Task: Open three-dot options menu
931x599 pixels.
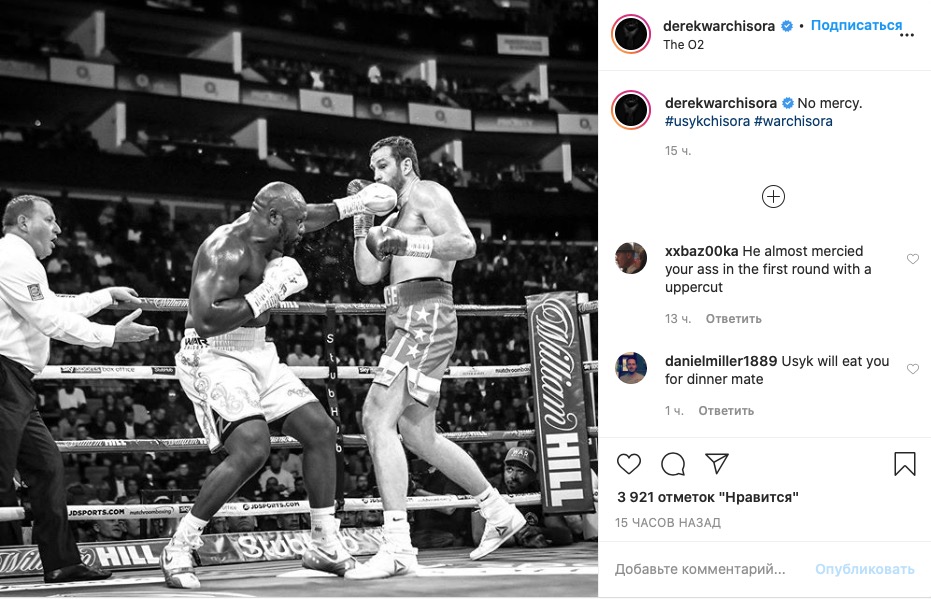Action: click(x=907, y=35)
